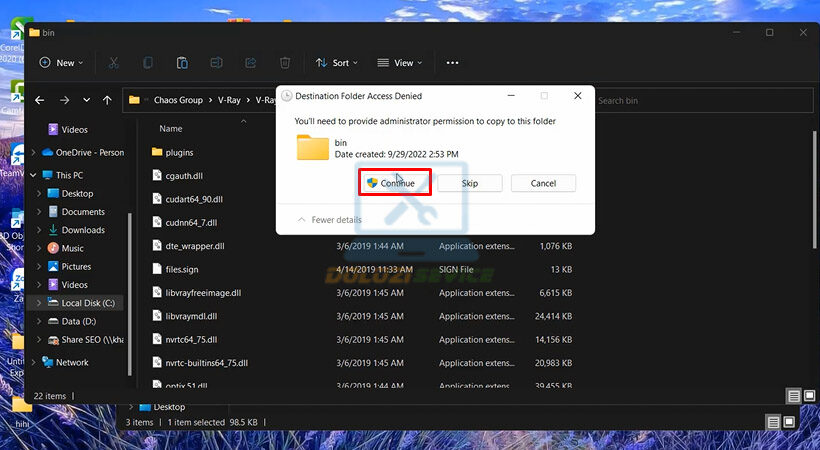Viewport: 820px width, 450px height.
Task: Expand the This PC tree node
Action: pyautogui.click(x=35, y=175)
